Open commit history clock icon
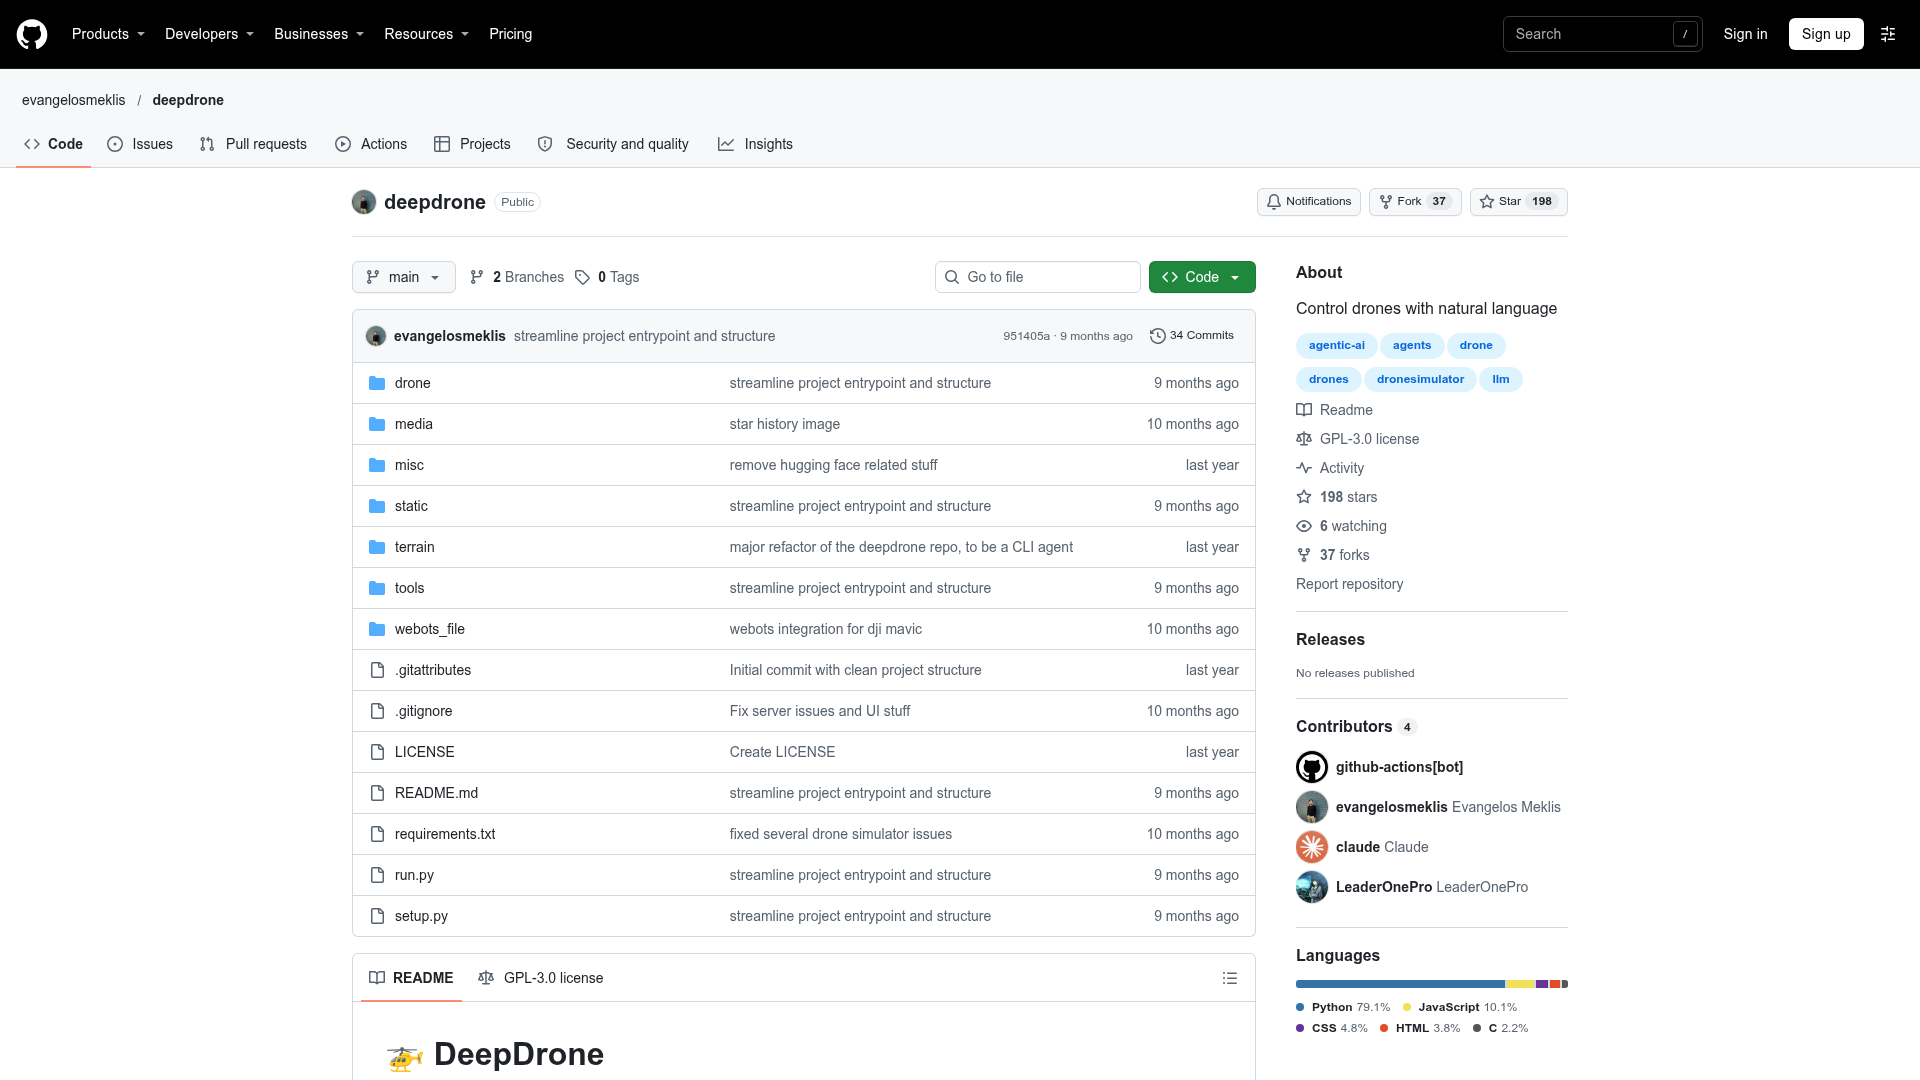Viewport: 1920px width, 1080px height. (1158, 336)
